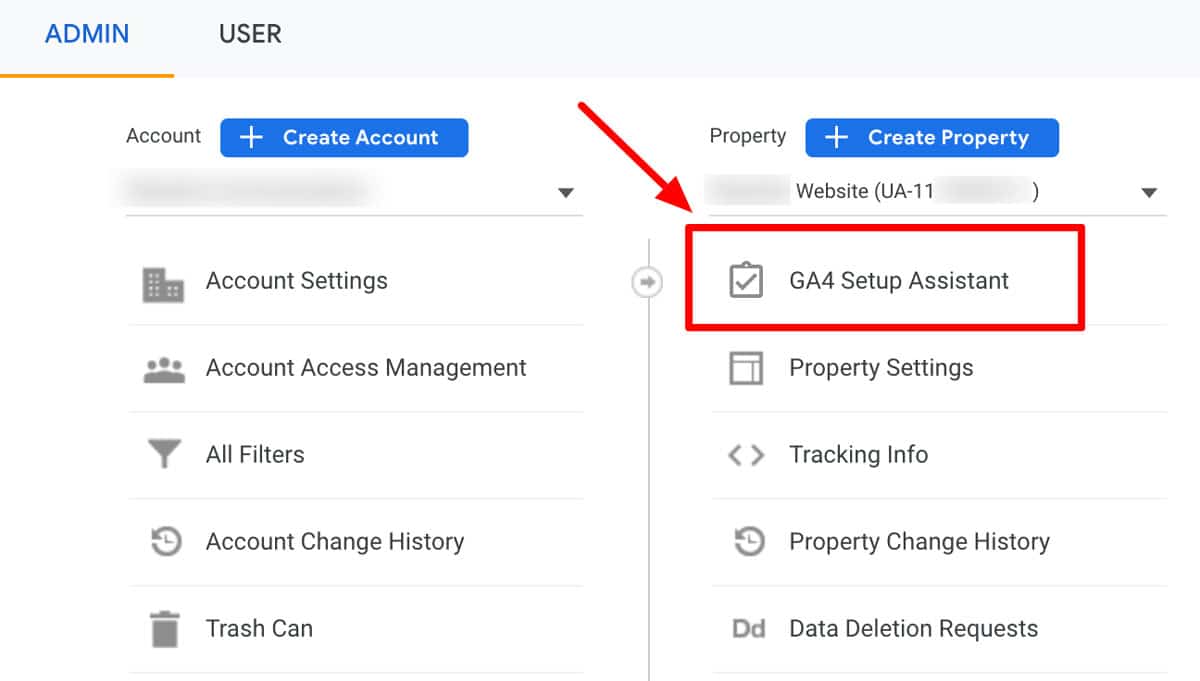The width and height of the screenshot is (1200, 681).
Task: Click the Tracking Info code brackets icon
Action: click(x=746, y=455)
